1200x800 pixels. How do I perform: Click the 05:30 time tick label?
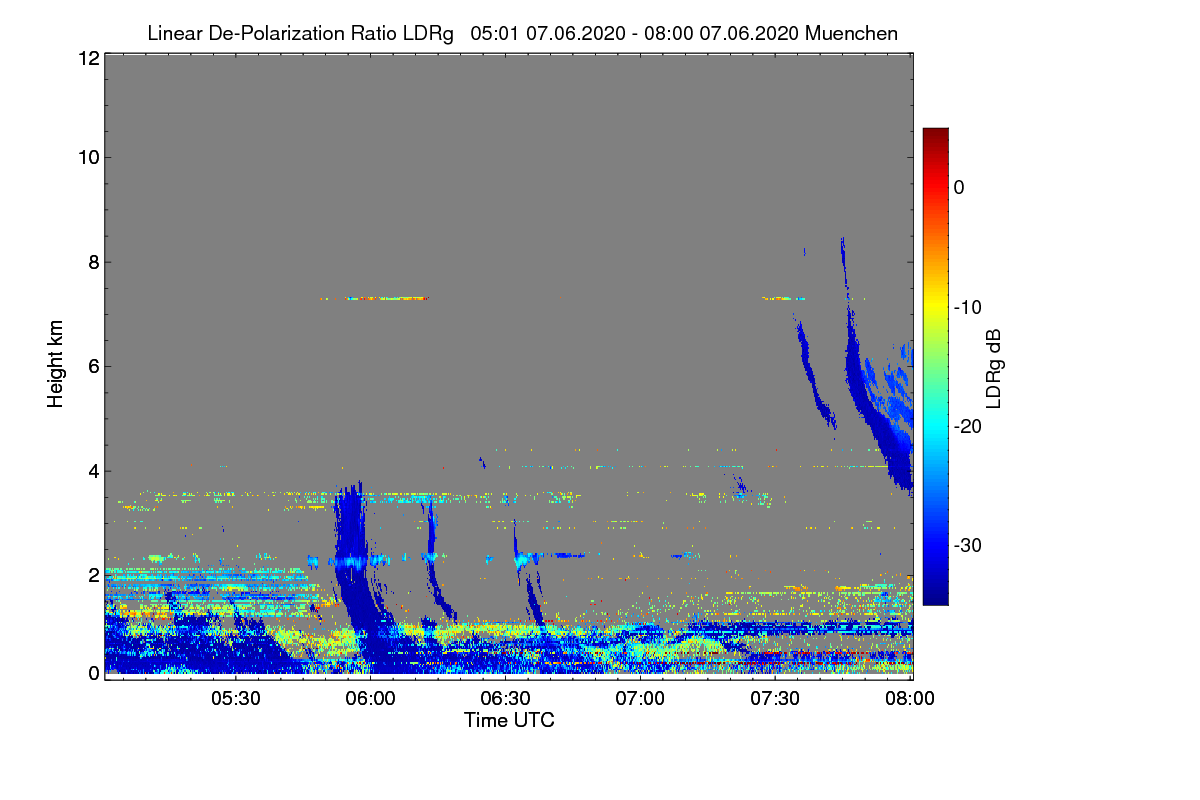(x=236, y=698)
